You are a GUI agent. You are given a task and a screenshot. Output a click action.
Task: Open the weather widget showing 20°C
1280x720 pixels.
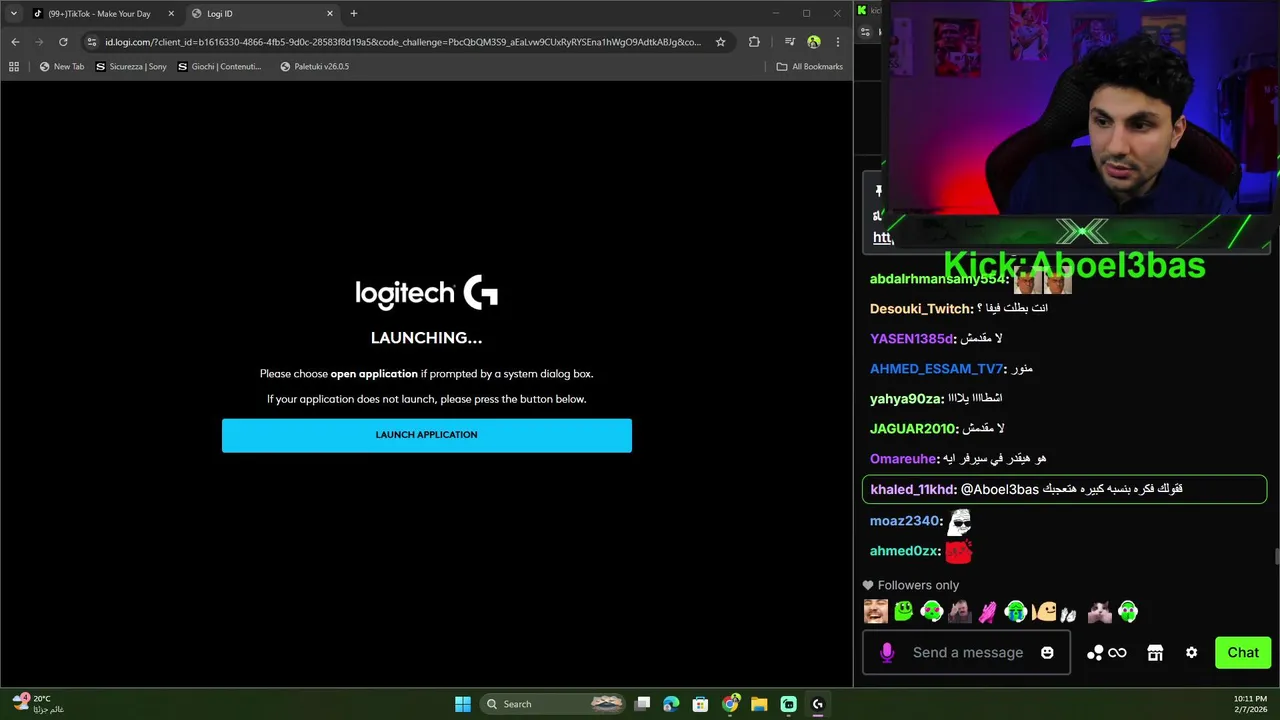pyautogui.click(x=38, y=704)
